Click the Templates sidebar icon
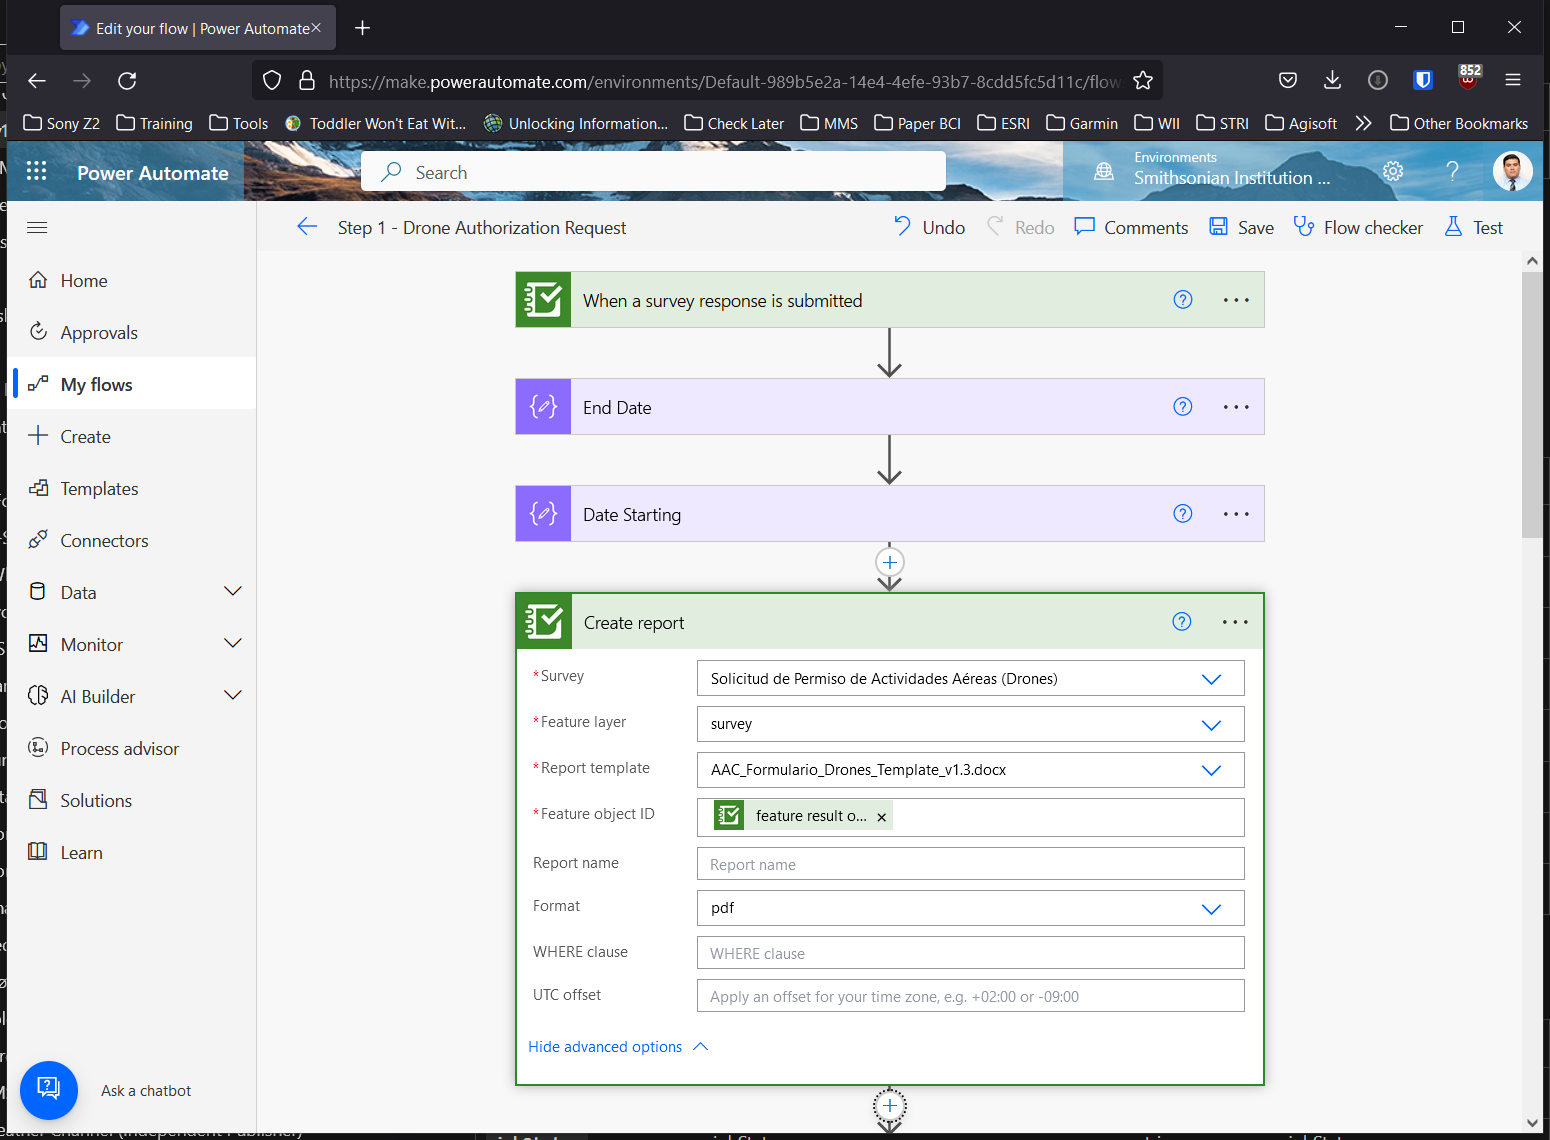The width and height of the screenshot is (1550, 1140). click(38, 488)
